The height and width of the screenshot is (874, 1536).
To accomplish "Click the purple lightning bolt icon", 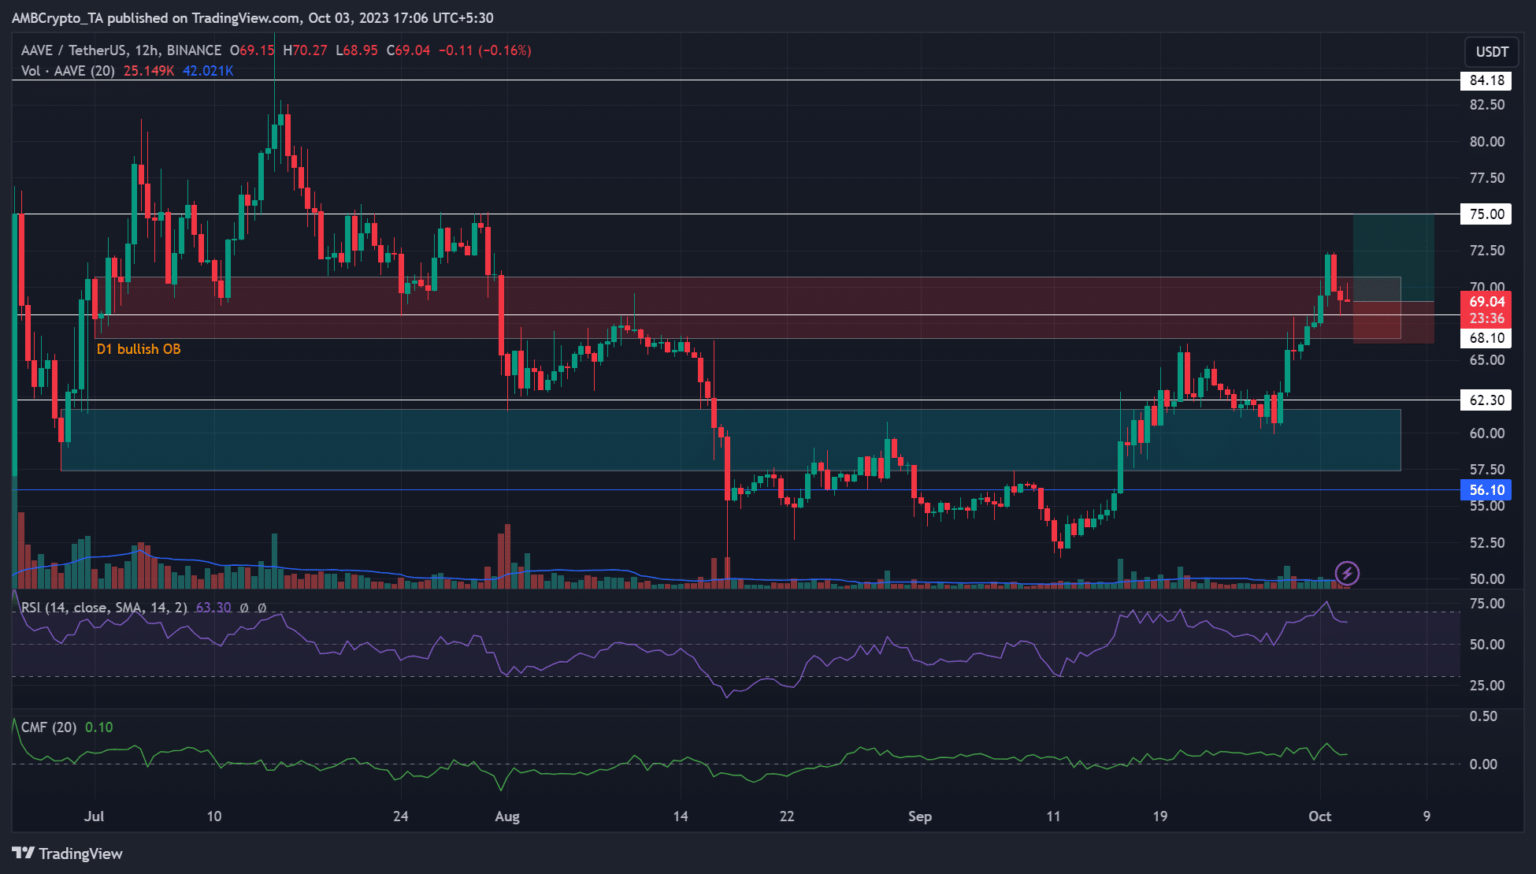I will [1347, 573].
